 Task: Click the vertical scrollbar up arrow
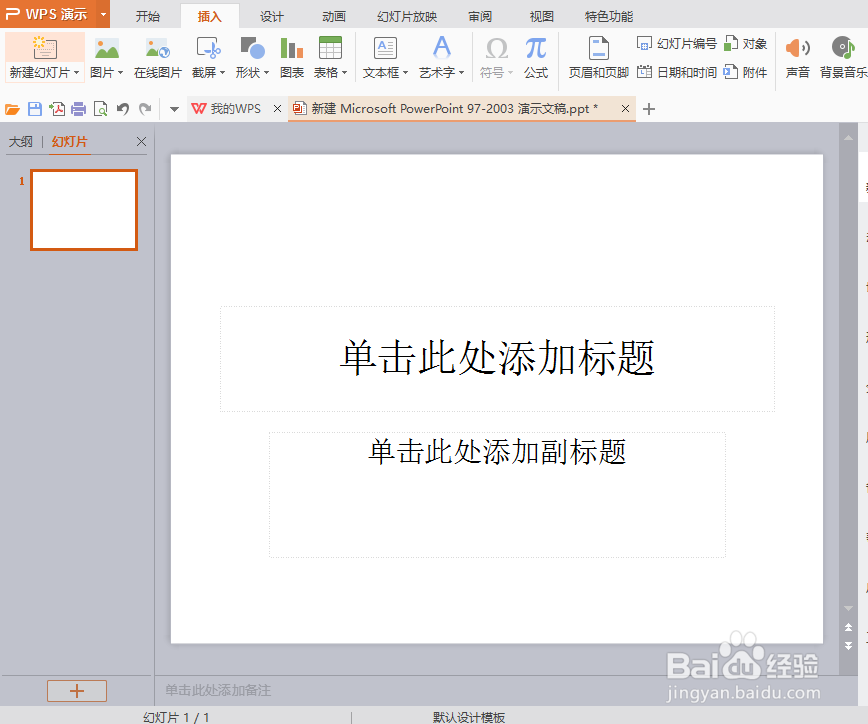click(x=848, y=137)
